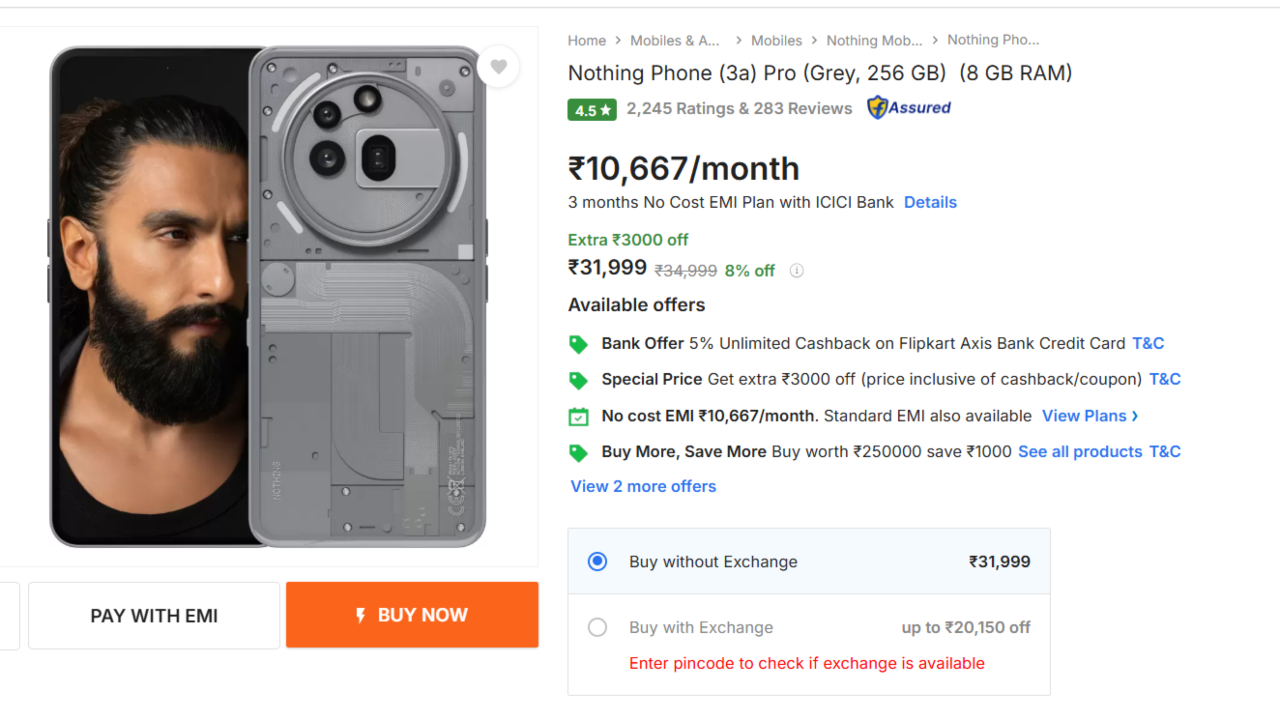The width and height of the screenshot is (1280, 720).
Task: Click the Special Price green tag icon
Action: [578, 380]
